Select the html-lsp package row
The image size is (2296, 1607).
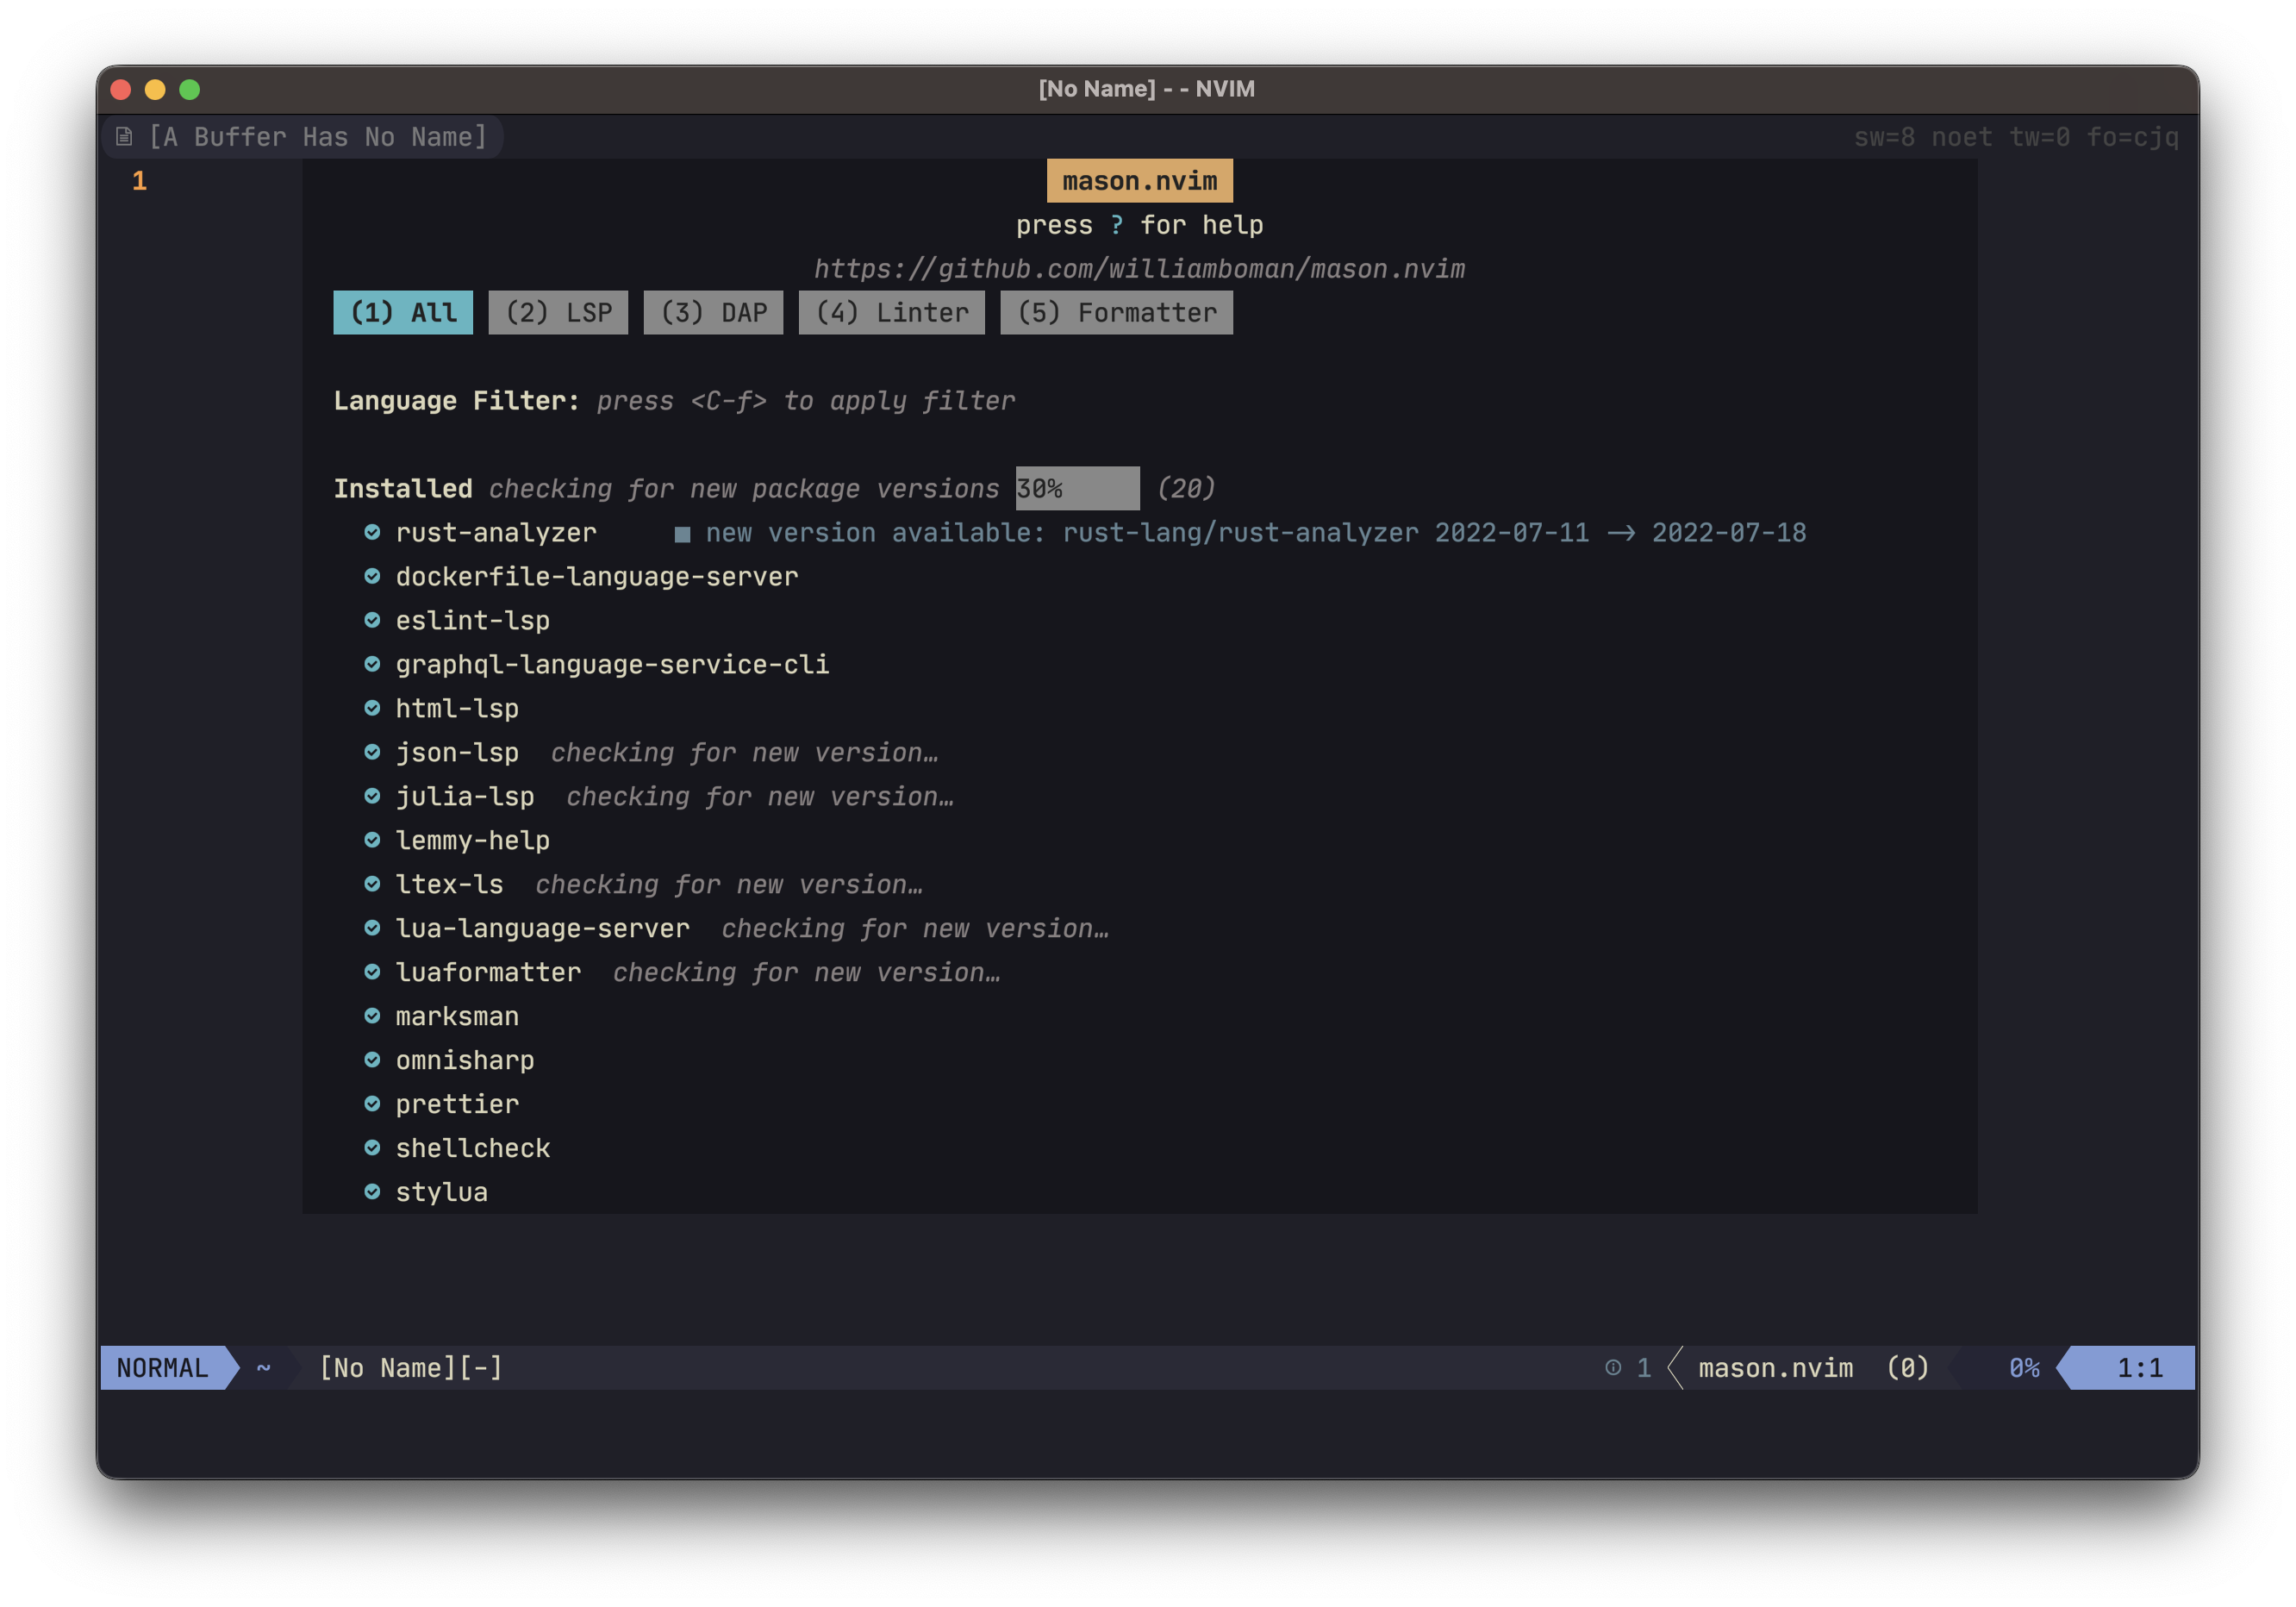[x=457, y=709]
